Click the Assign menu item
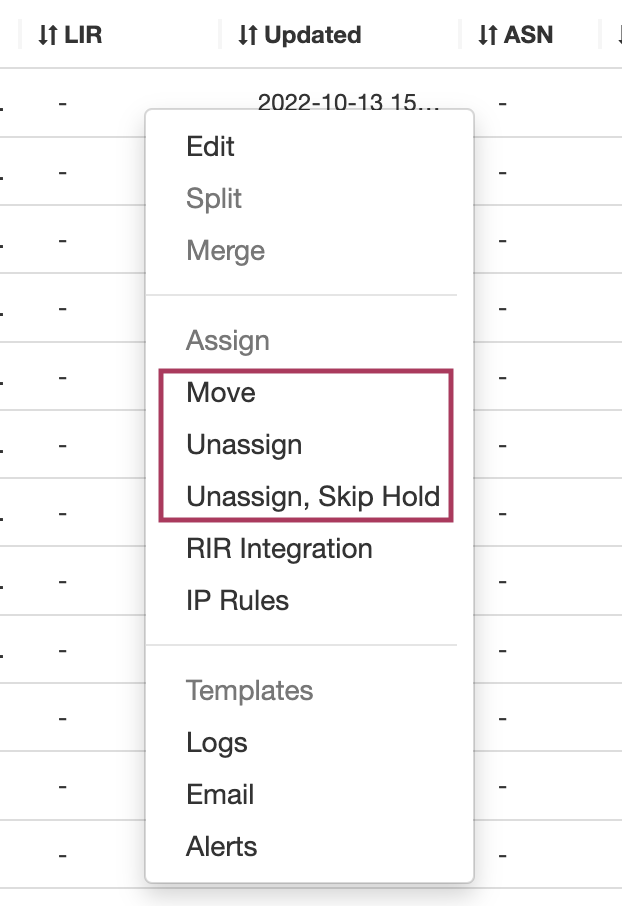 227,341
